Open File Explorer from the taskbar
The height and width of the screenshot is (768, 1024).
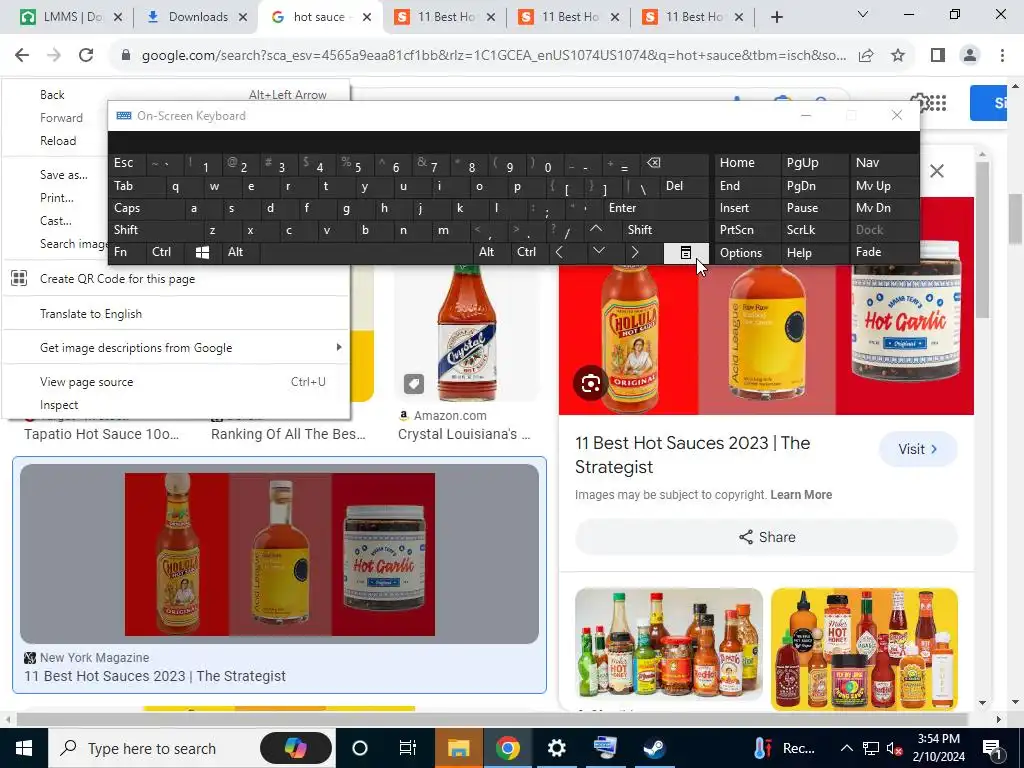(458, 748)
